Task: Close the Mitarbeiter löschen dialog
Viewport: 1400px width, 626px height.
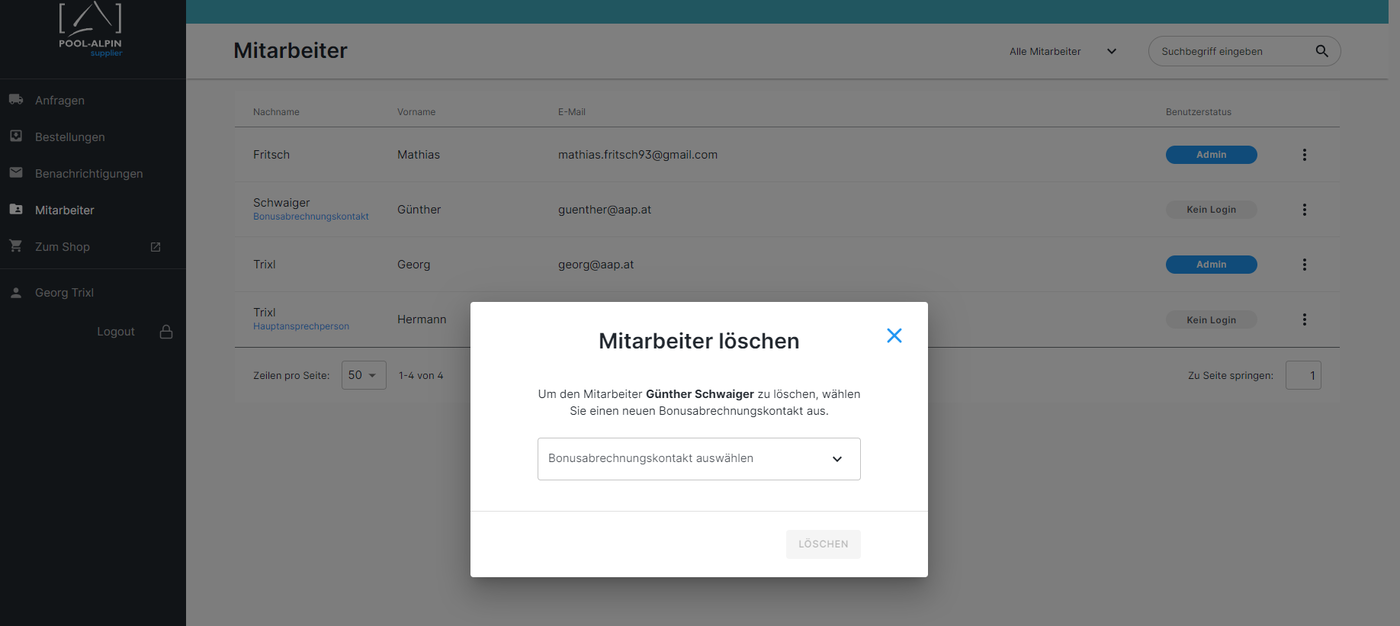Action: click(894, 336)
